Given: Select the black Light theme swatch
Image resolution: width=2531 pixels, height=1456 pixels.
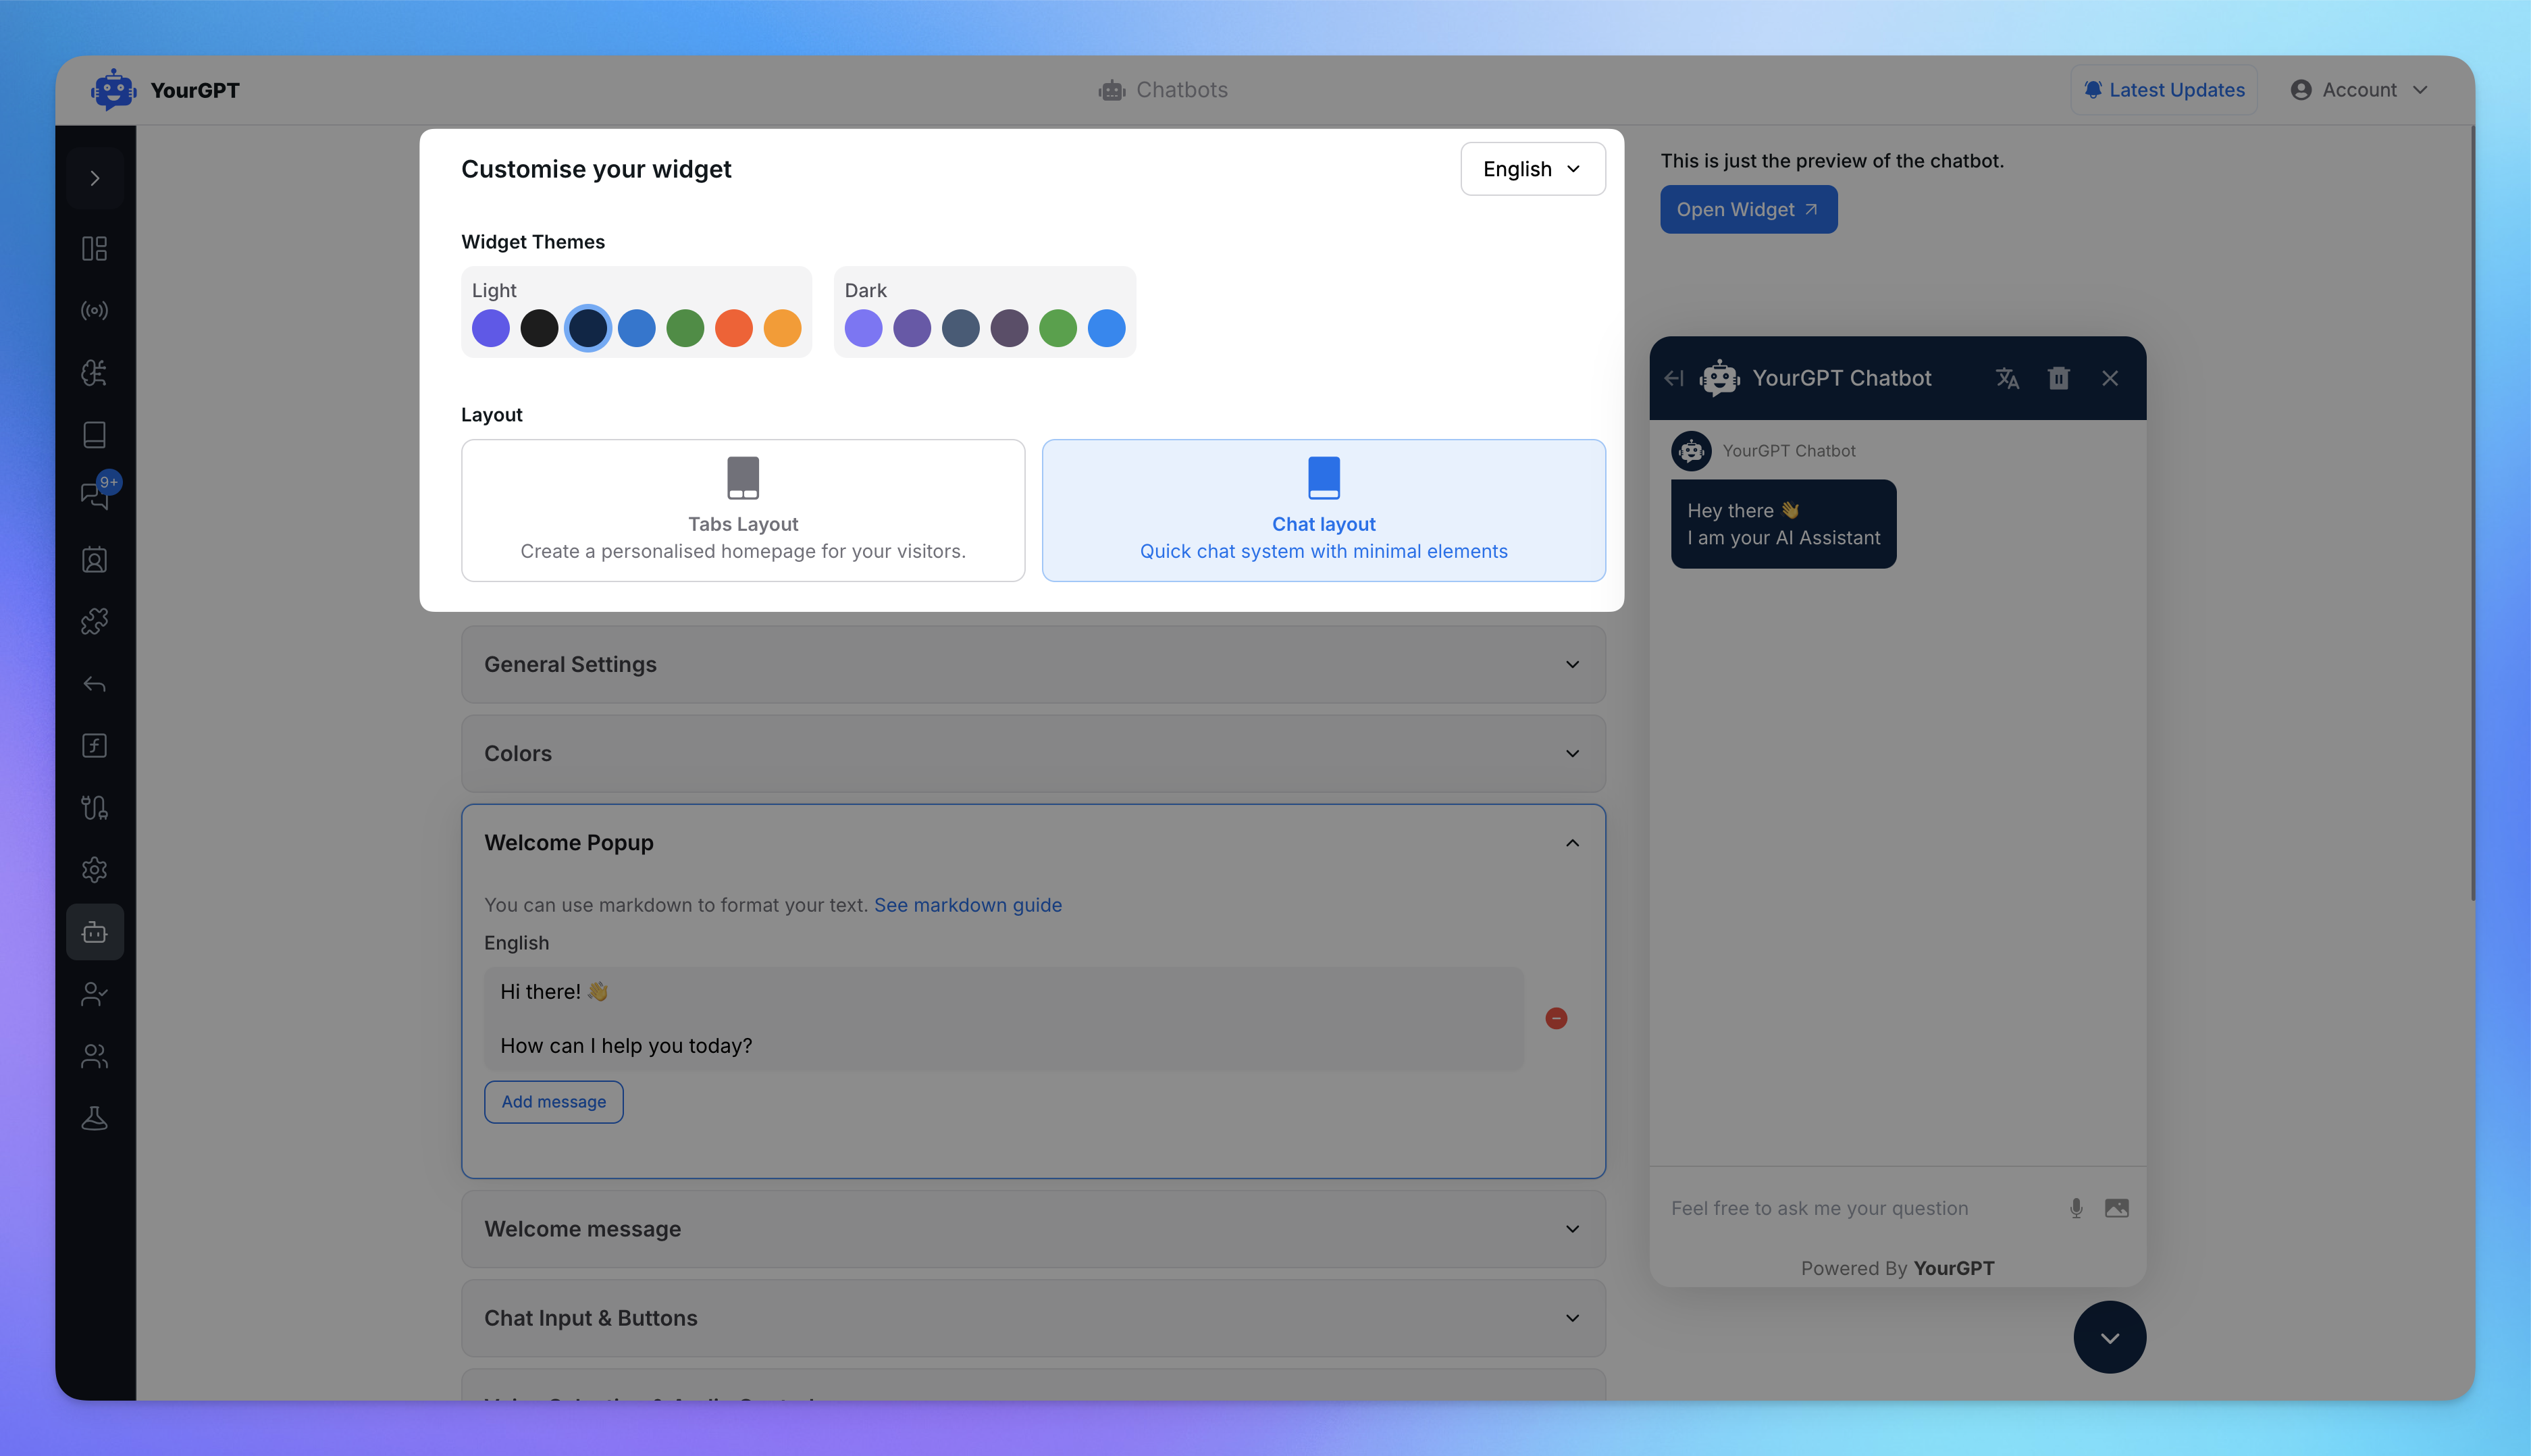Looking at the screenshot, I should tap(539, 328).
